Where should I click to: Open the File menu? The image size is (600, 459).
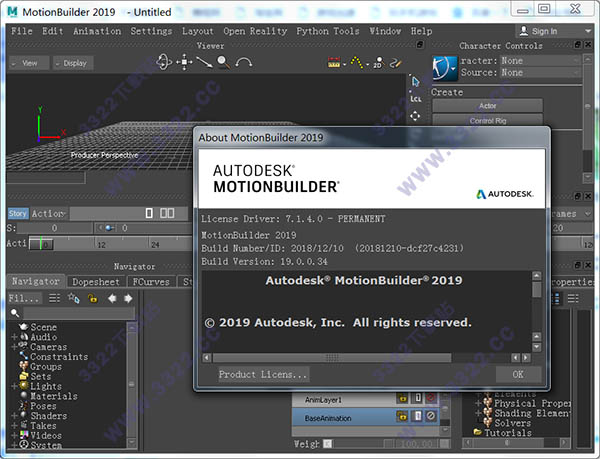point(22,31)
